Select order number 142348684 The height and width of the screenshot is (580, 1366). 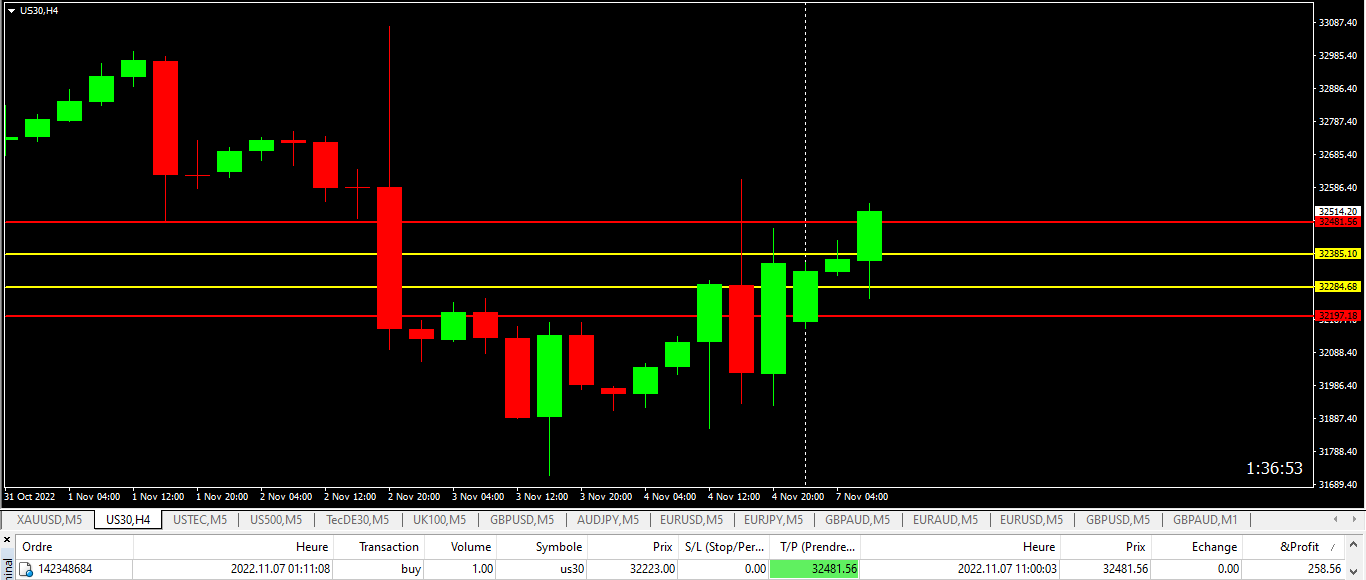point(65,569)
